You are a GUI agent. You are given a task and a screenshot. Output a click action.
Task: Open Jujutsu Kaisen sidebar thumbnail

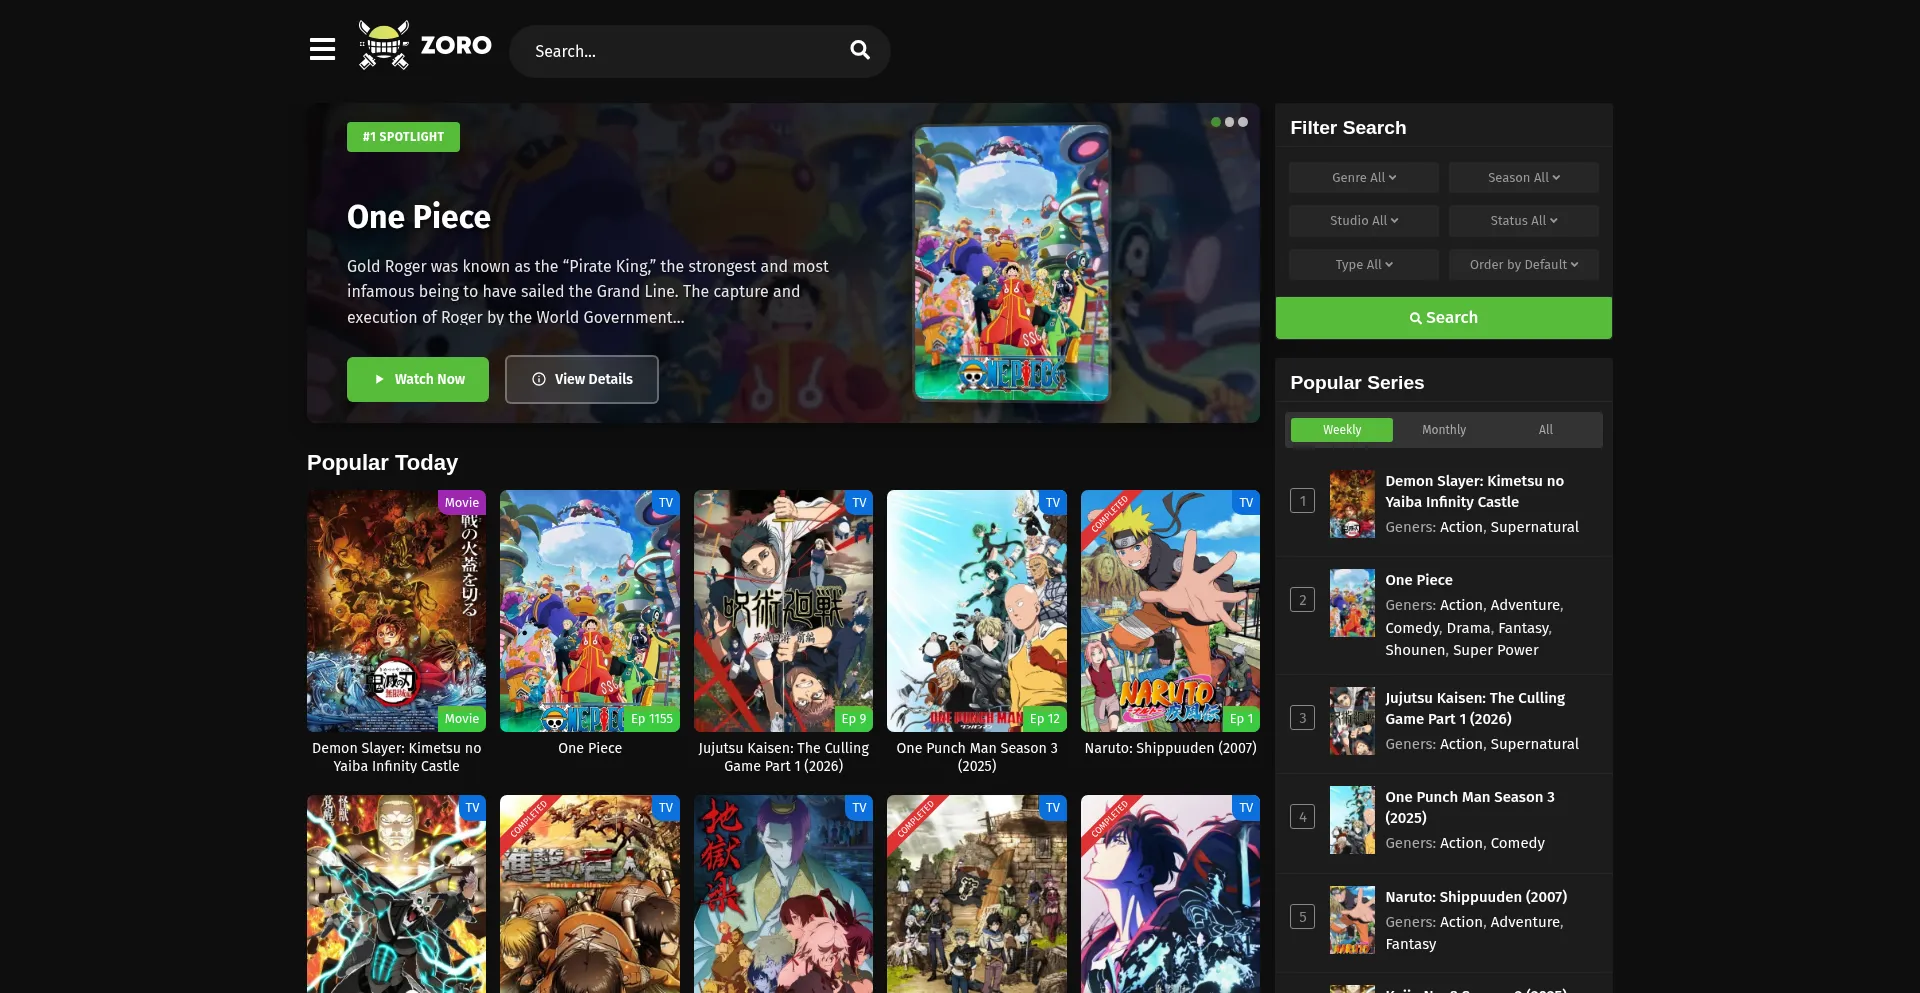[1352, 721]
